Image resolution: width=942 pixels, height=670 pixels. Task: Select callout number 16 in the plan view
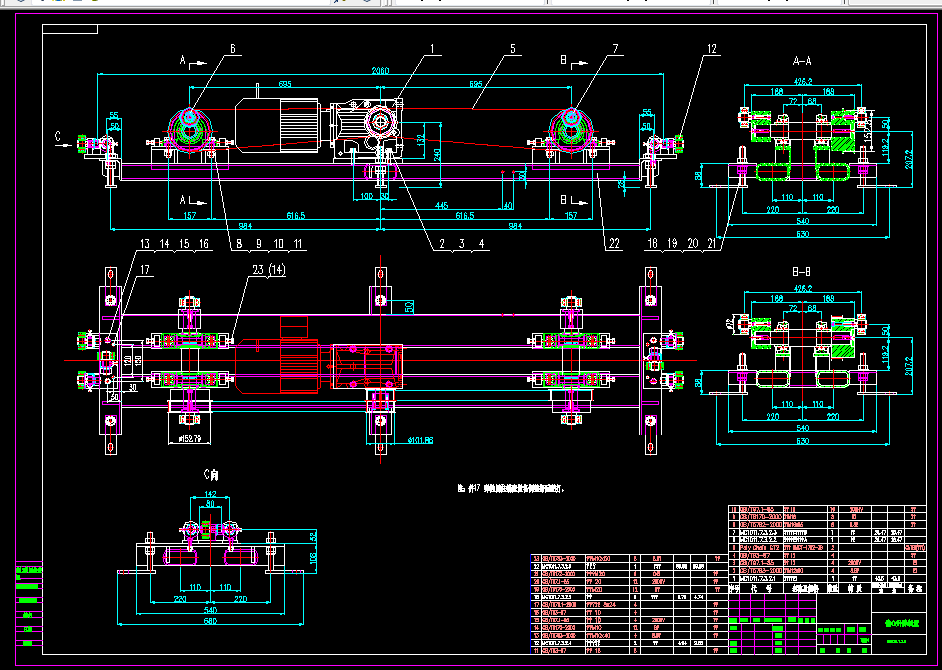204,243
